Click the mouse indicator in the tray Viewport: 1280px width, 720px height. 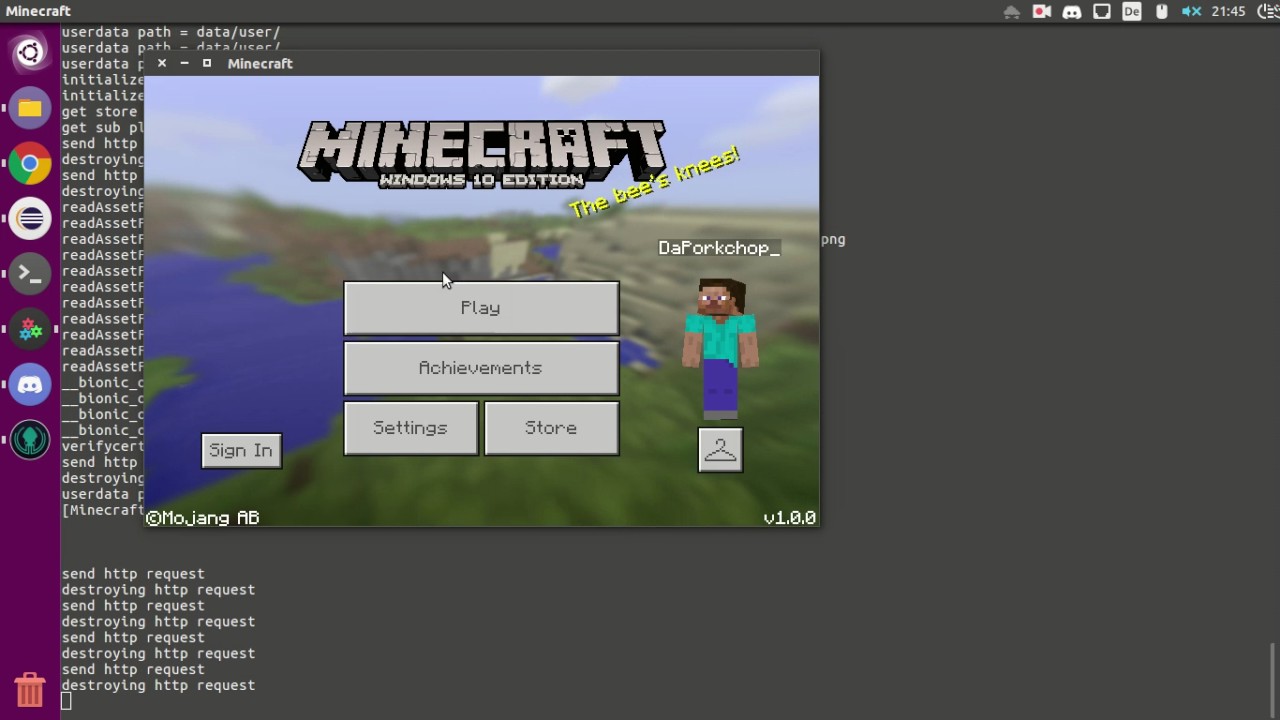coord(1162,12)
